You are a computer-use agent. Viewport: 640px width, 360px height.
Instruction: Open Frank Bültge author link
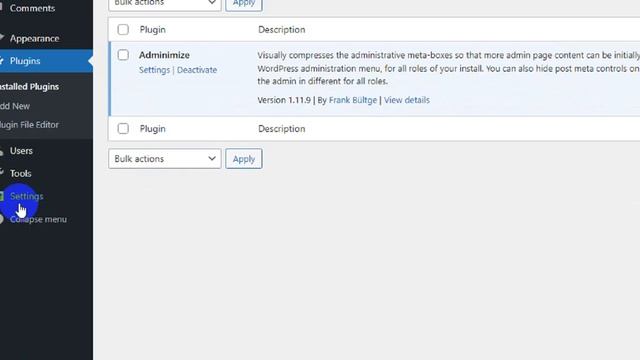(x=353, y=100)
